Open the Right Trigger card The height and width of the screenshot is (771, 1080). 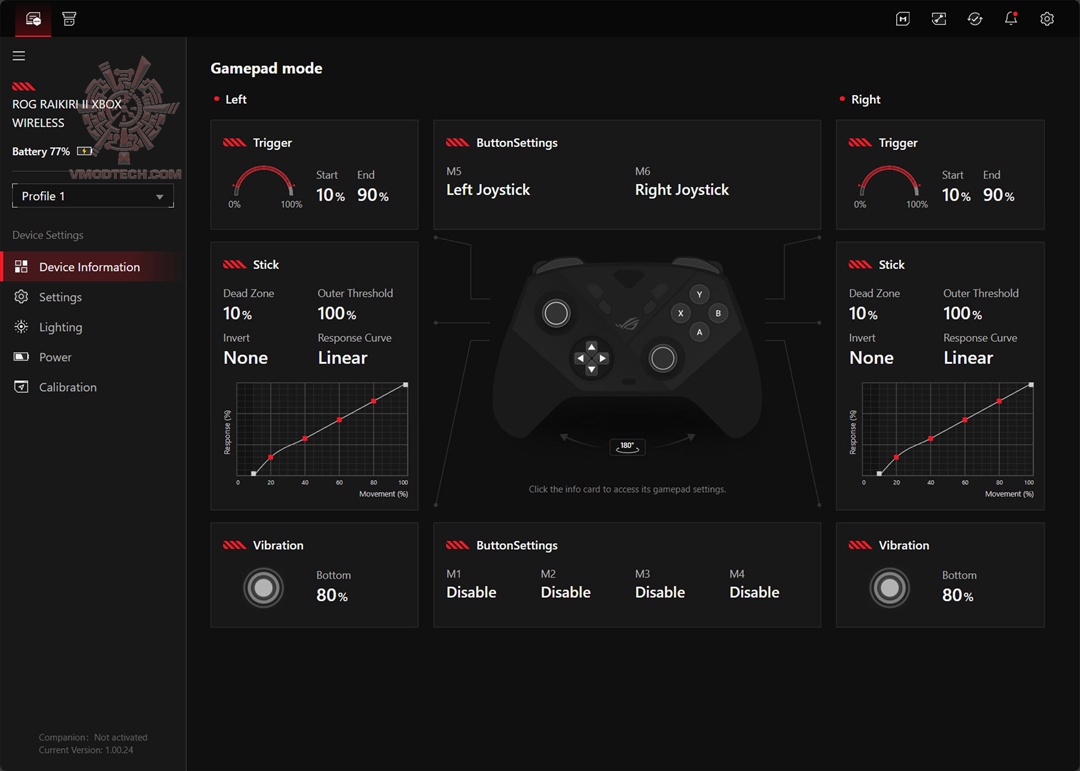(x=940, y=175)
